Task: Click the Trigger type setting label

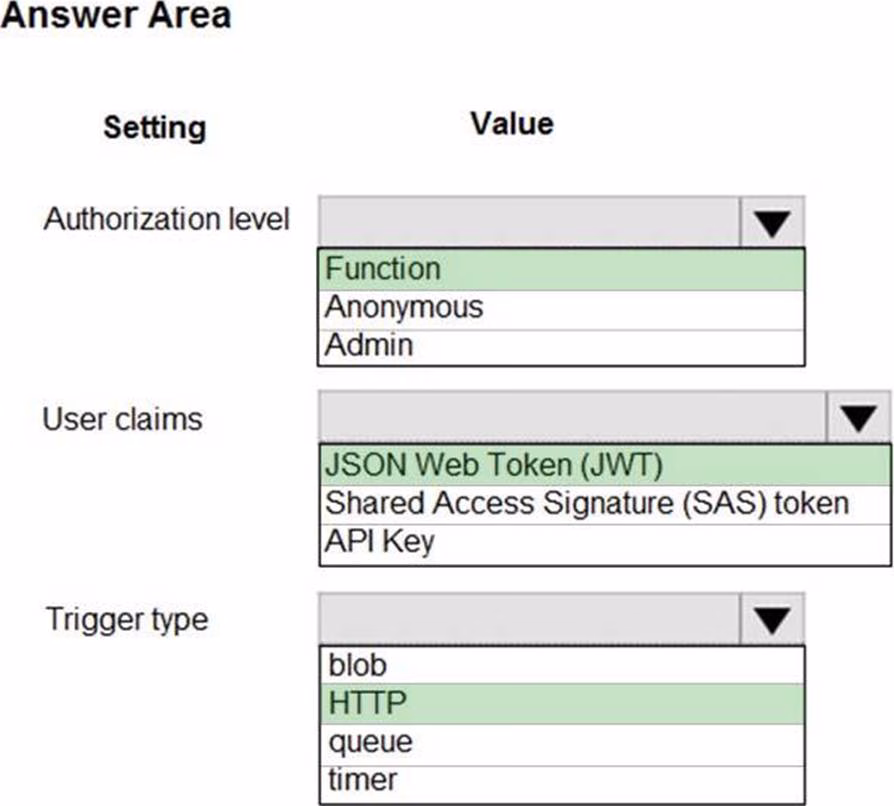Action: [126, 619]
